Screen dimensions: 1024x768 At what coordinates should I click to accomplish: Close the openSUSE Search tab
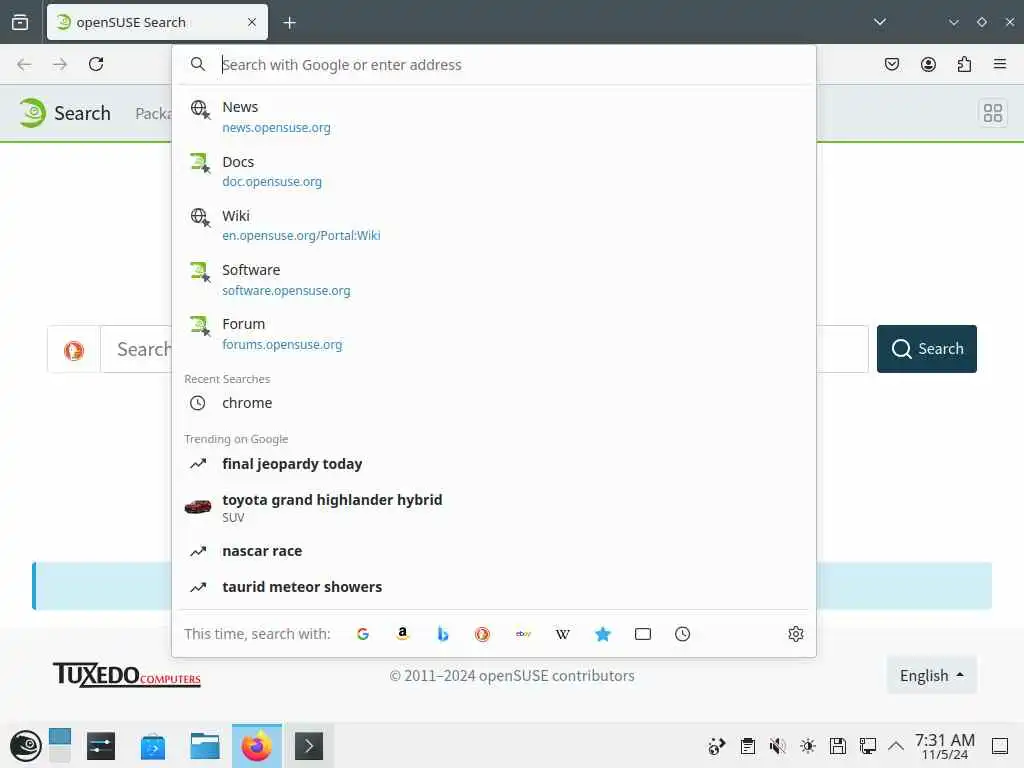tap(252, 22)
